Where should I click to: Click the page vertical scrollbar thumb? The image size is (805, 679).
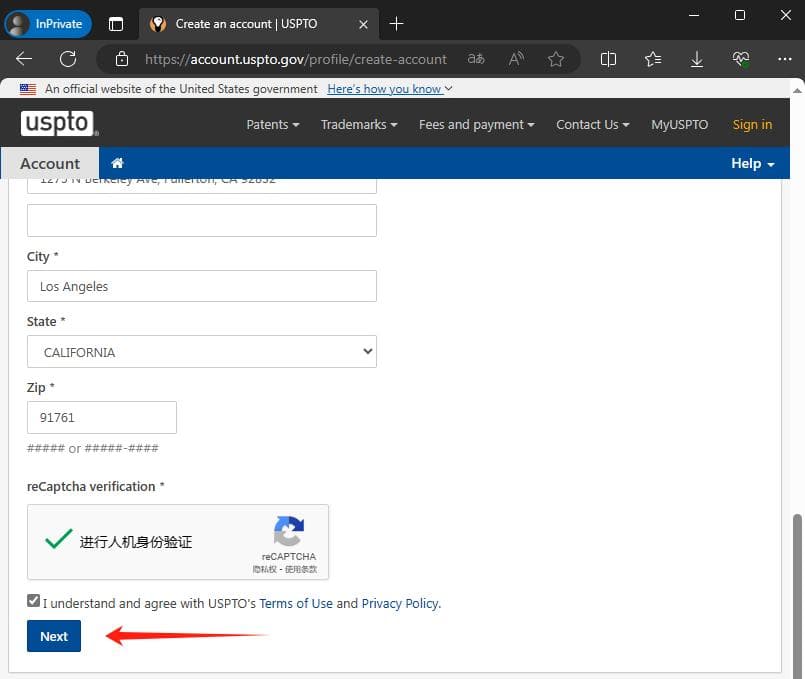pyautogui.click(x=797, y=595)
